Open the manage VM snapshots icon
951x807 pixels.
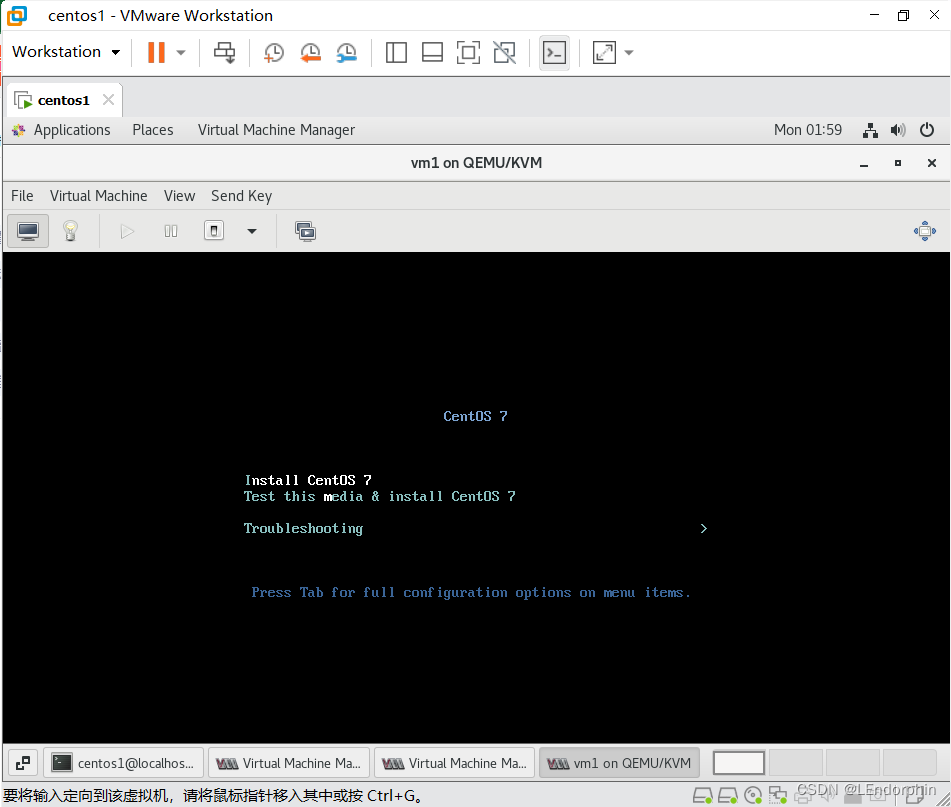click(x=305, y=231)
